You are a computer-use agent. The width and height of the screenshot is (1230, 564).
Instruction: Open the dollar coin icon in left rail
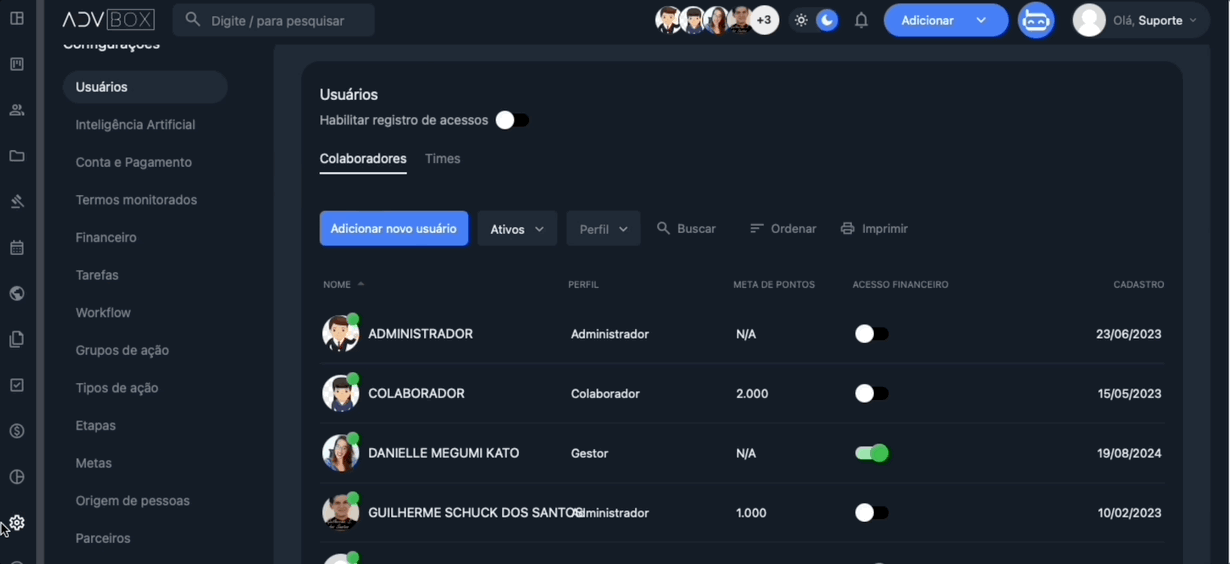[x=17, y=431]
